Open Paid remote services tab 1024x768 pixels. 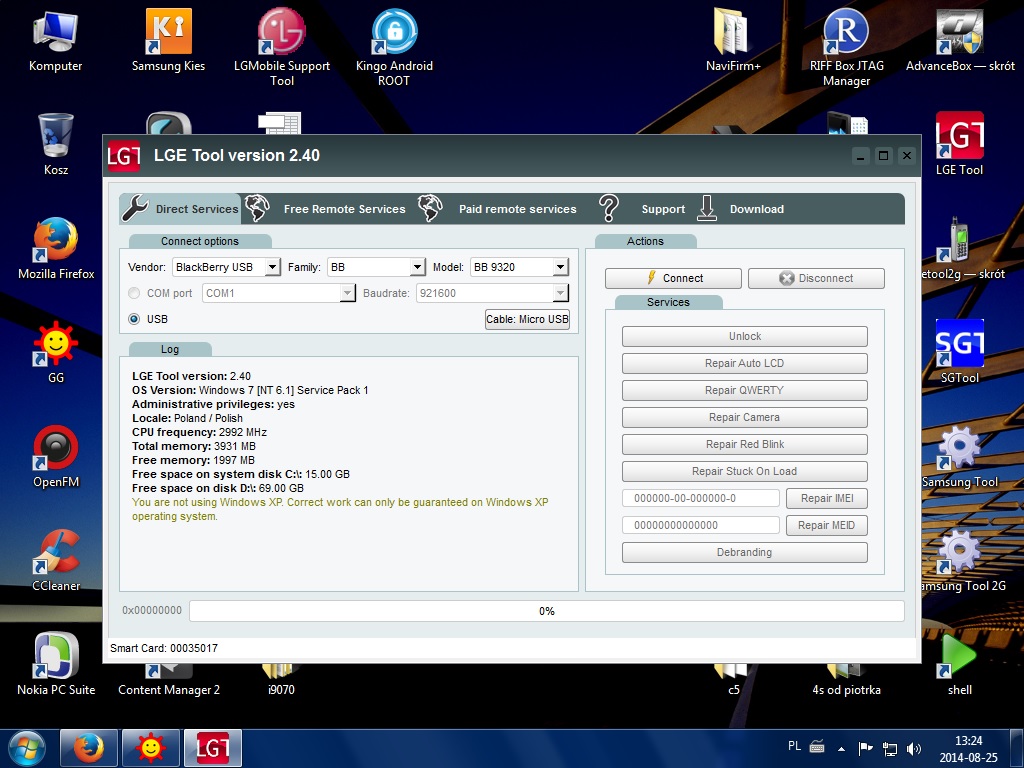[498, 209]
